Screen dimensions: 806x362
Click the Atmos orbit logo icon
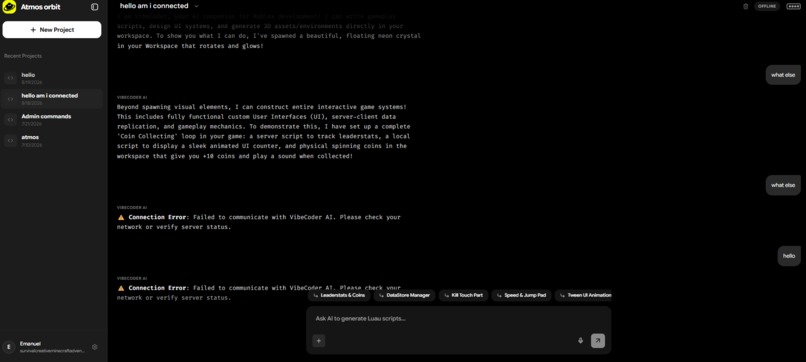10,7
